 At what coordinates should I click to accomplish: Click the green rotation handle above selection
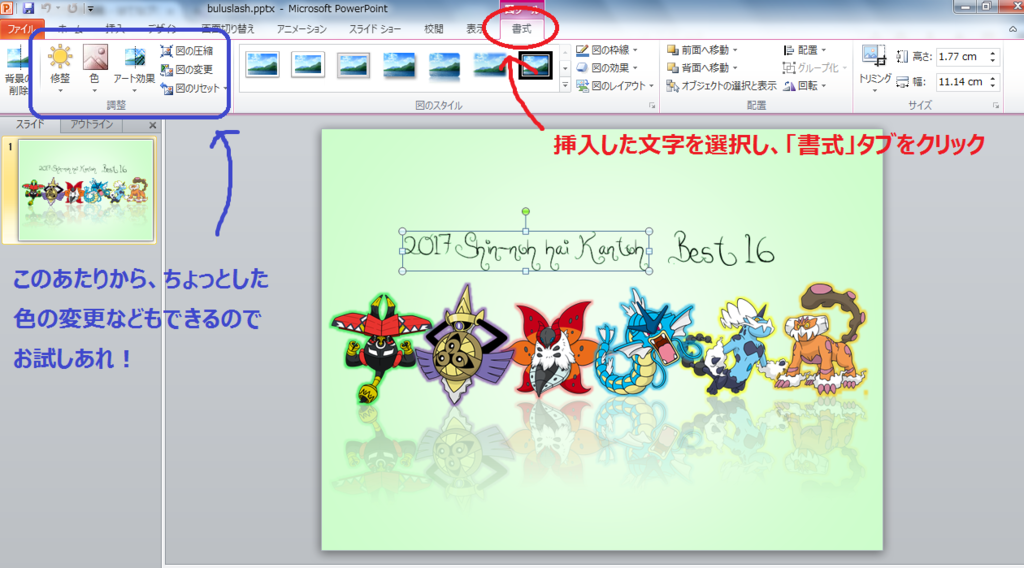click(x=526, y=212)
